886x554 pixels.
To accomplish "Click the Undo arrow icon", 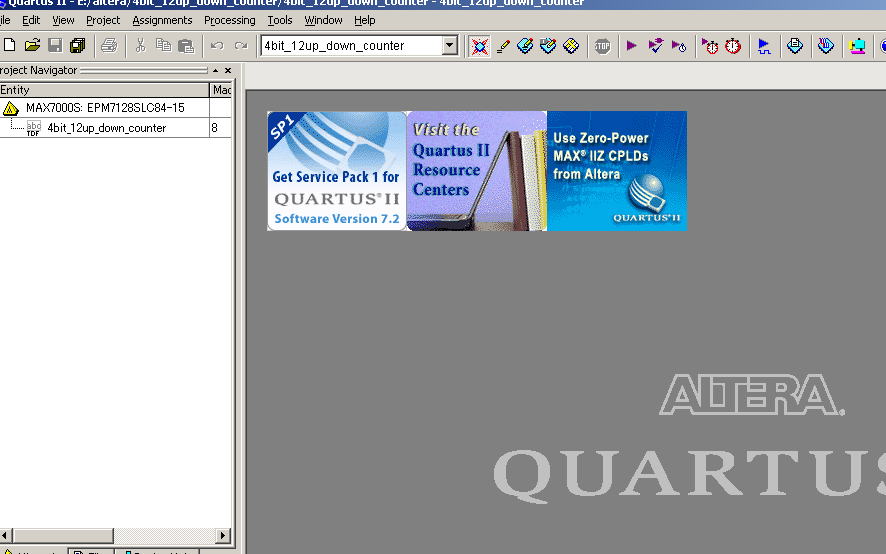I will point(217,46).
